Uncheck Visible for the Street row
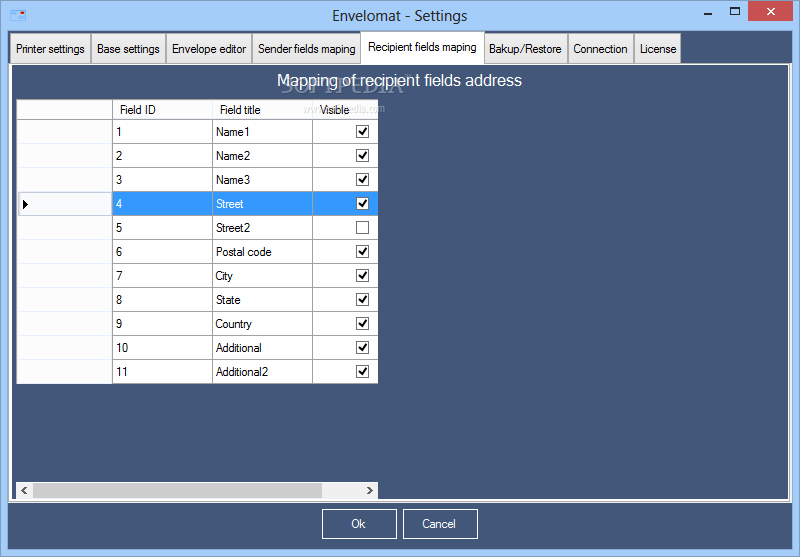 pyautogui.click(x=362, y=204)
